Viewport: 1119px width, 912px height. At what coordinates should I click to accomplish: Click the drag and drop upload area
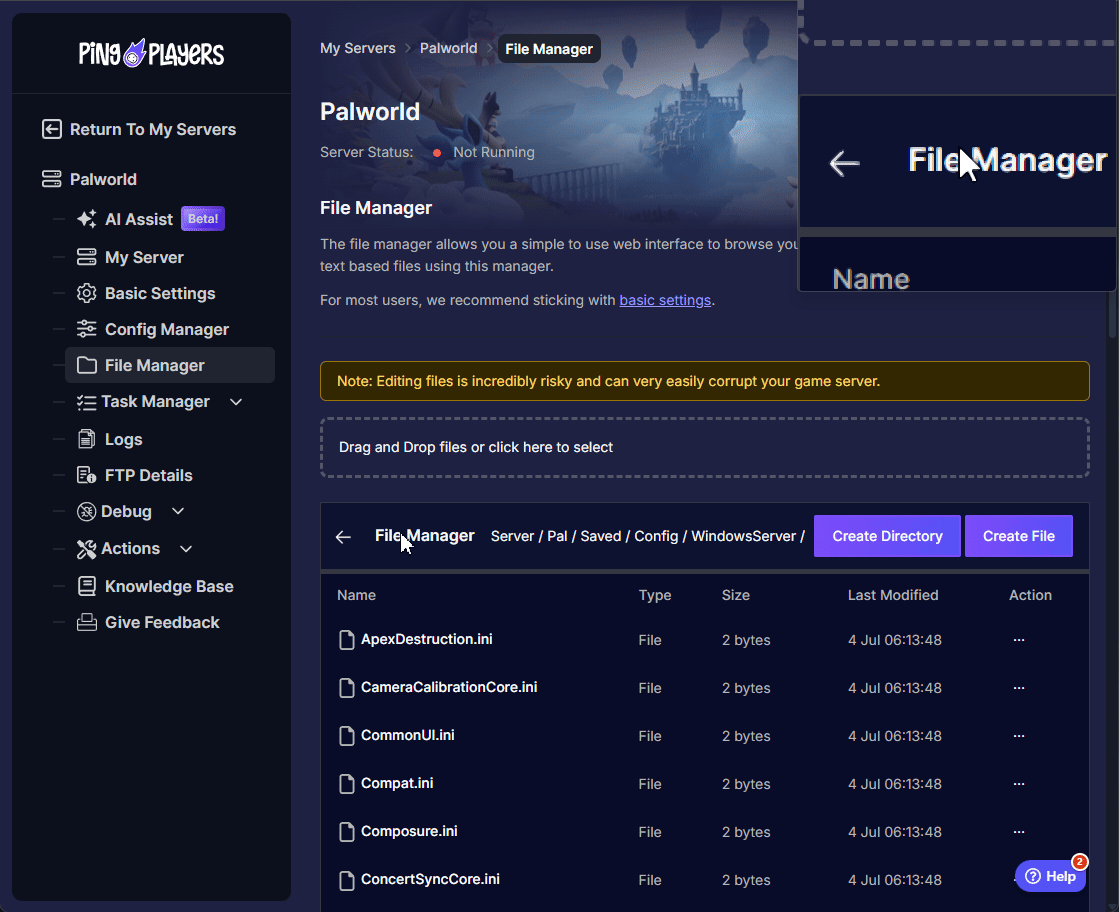[x=704, y=447]
